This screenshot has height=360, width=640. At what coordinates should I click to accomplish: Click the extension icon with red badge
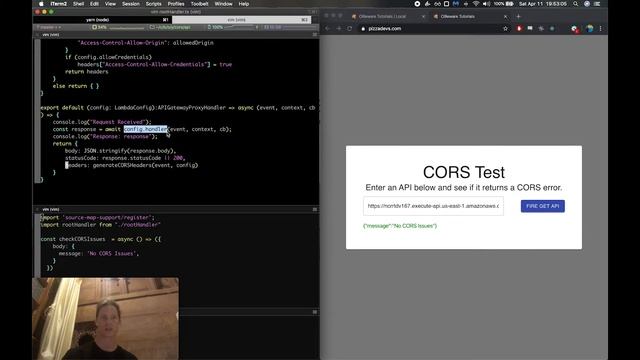[x=575, y=29]
